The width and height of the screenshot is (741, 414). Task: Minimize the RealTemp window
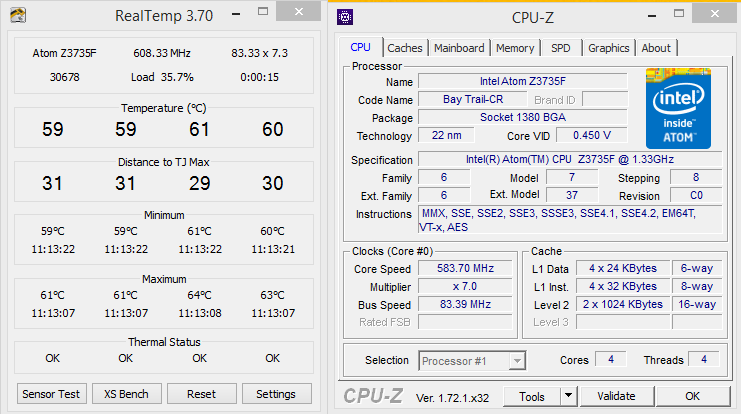coord(236,14)
